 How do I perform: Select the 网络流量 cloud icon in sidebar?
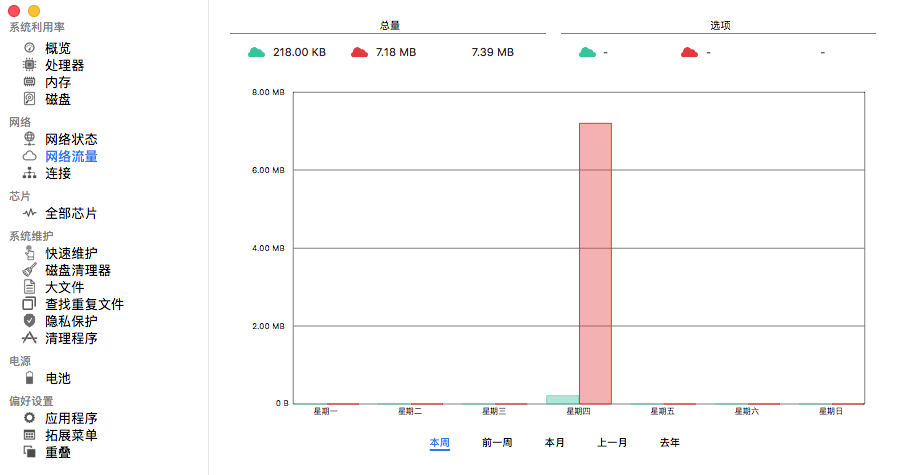[29, 156]
